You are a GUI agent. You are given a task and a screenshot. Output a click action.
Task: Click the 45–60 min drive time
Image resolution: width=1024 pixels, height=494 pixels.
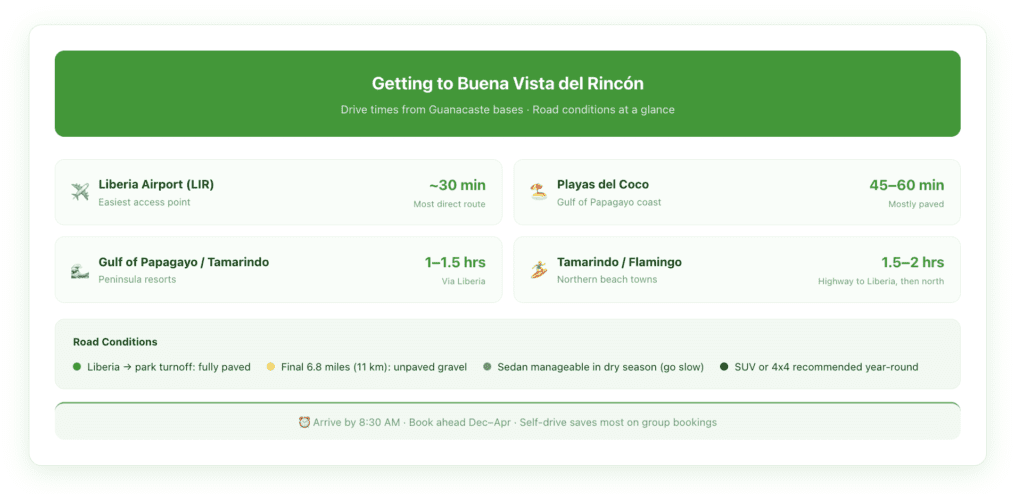pyautogui.click(x=906, y=185)
